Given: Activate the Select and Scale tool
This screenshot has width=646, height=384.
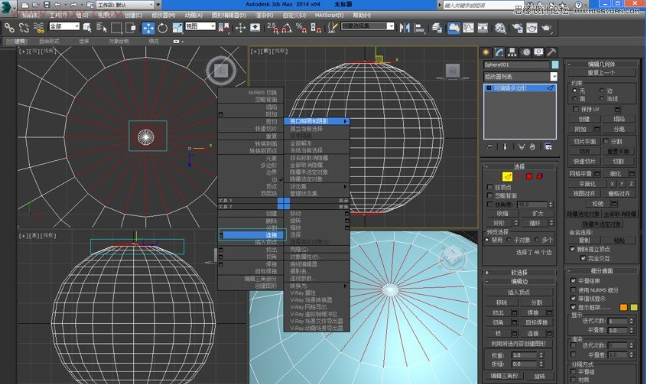Looking at the screenshot, I should pos(178,28).
